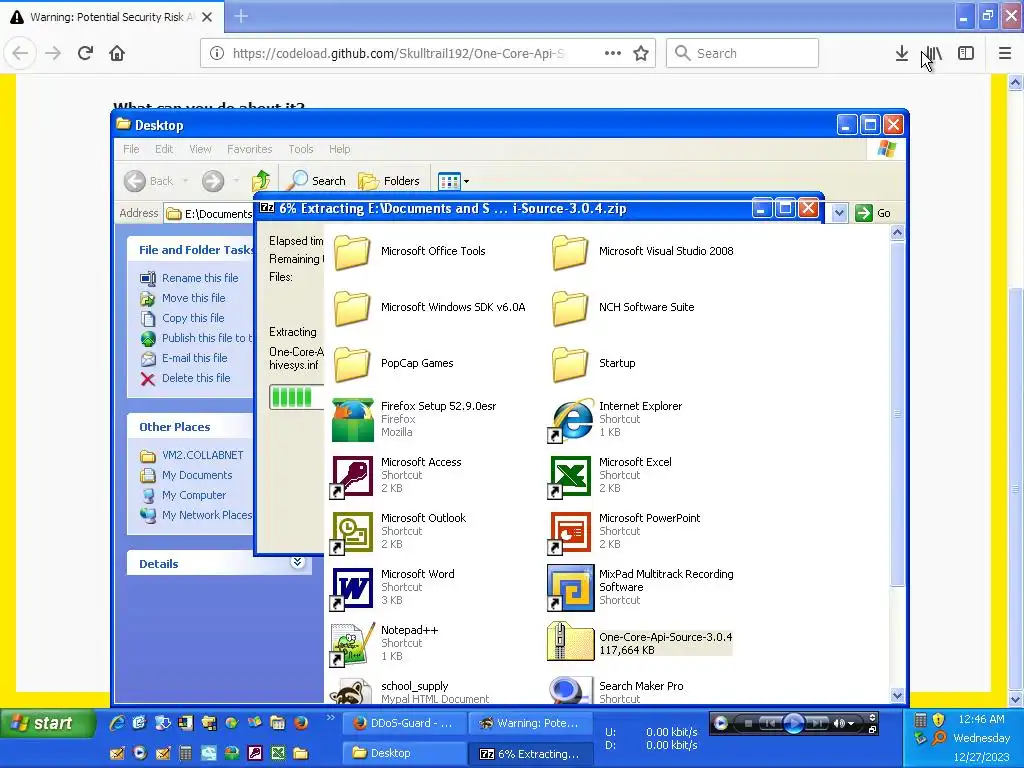This screenshot has height=768, width=1024.
Task: Open VM2.COLLABNET in Other Places
Action: point(202,455)
